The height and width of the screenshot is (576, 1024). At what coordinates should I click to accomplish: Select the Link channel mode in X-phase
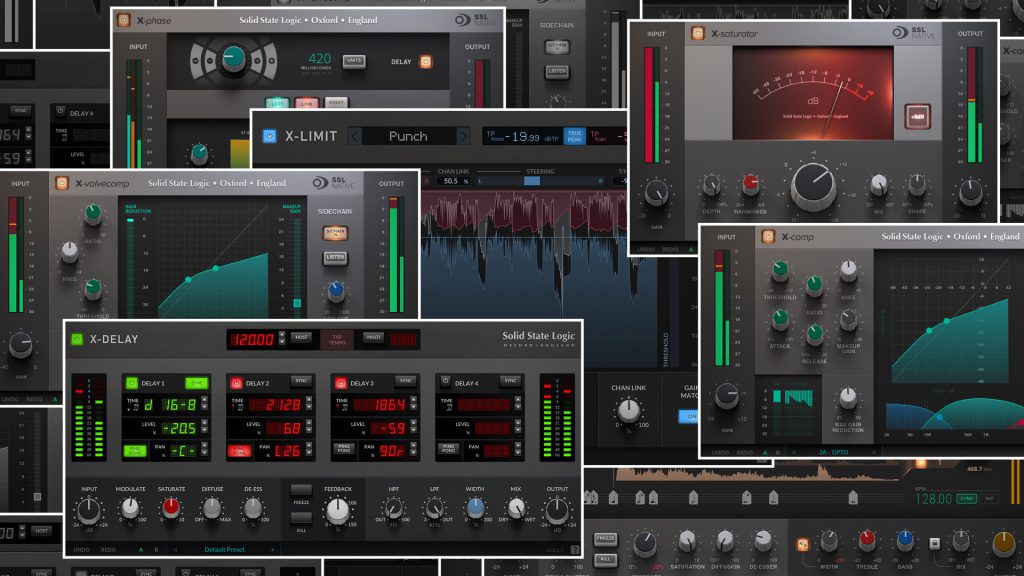[306, 103]
